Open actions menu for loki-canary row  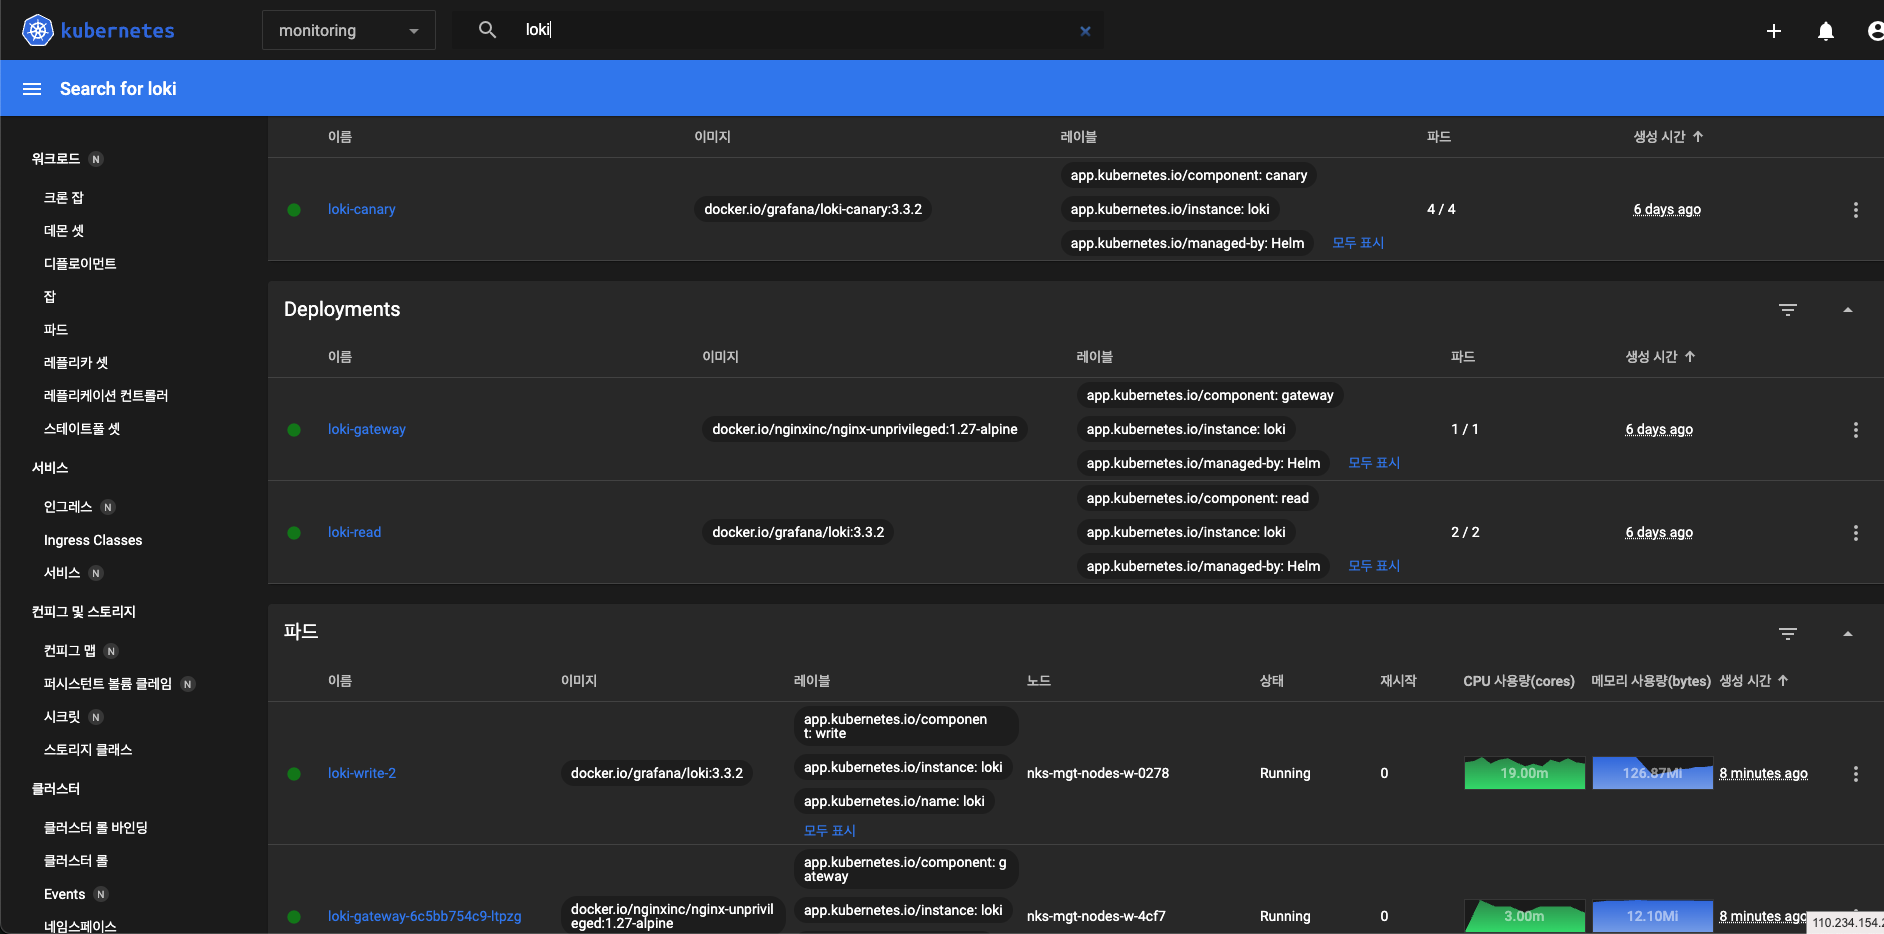click(x=1856, y=210)
